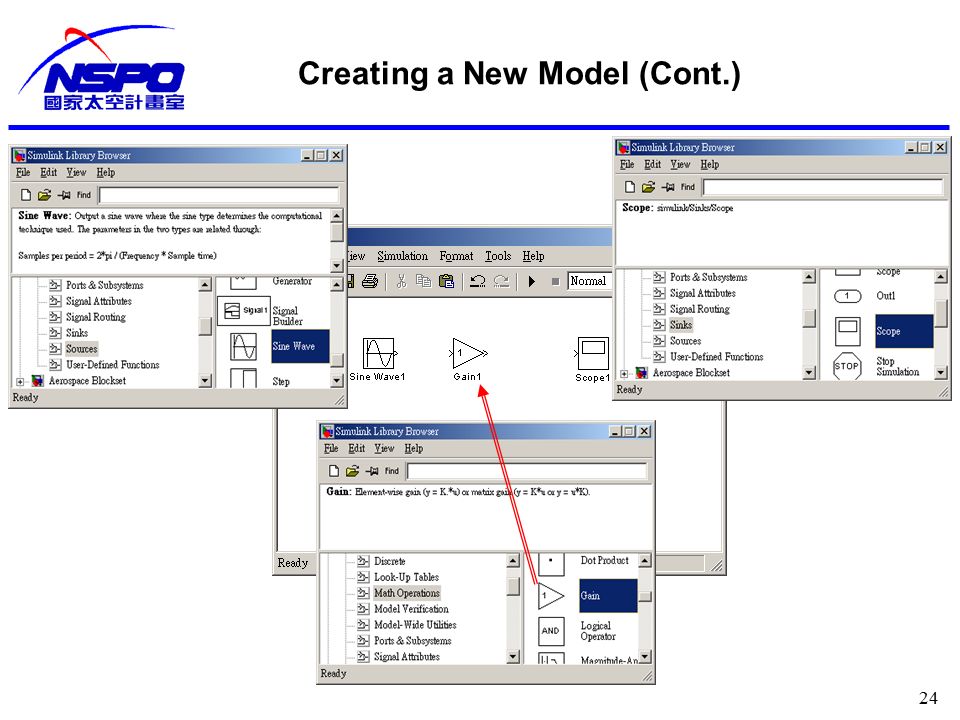Select the Step block icon in library

click(x=244, y=377)
